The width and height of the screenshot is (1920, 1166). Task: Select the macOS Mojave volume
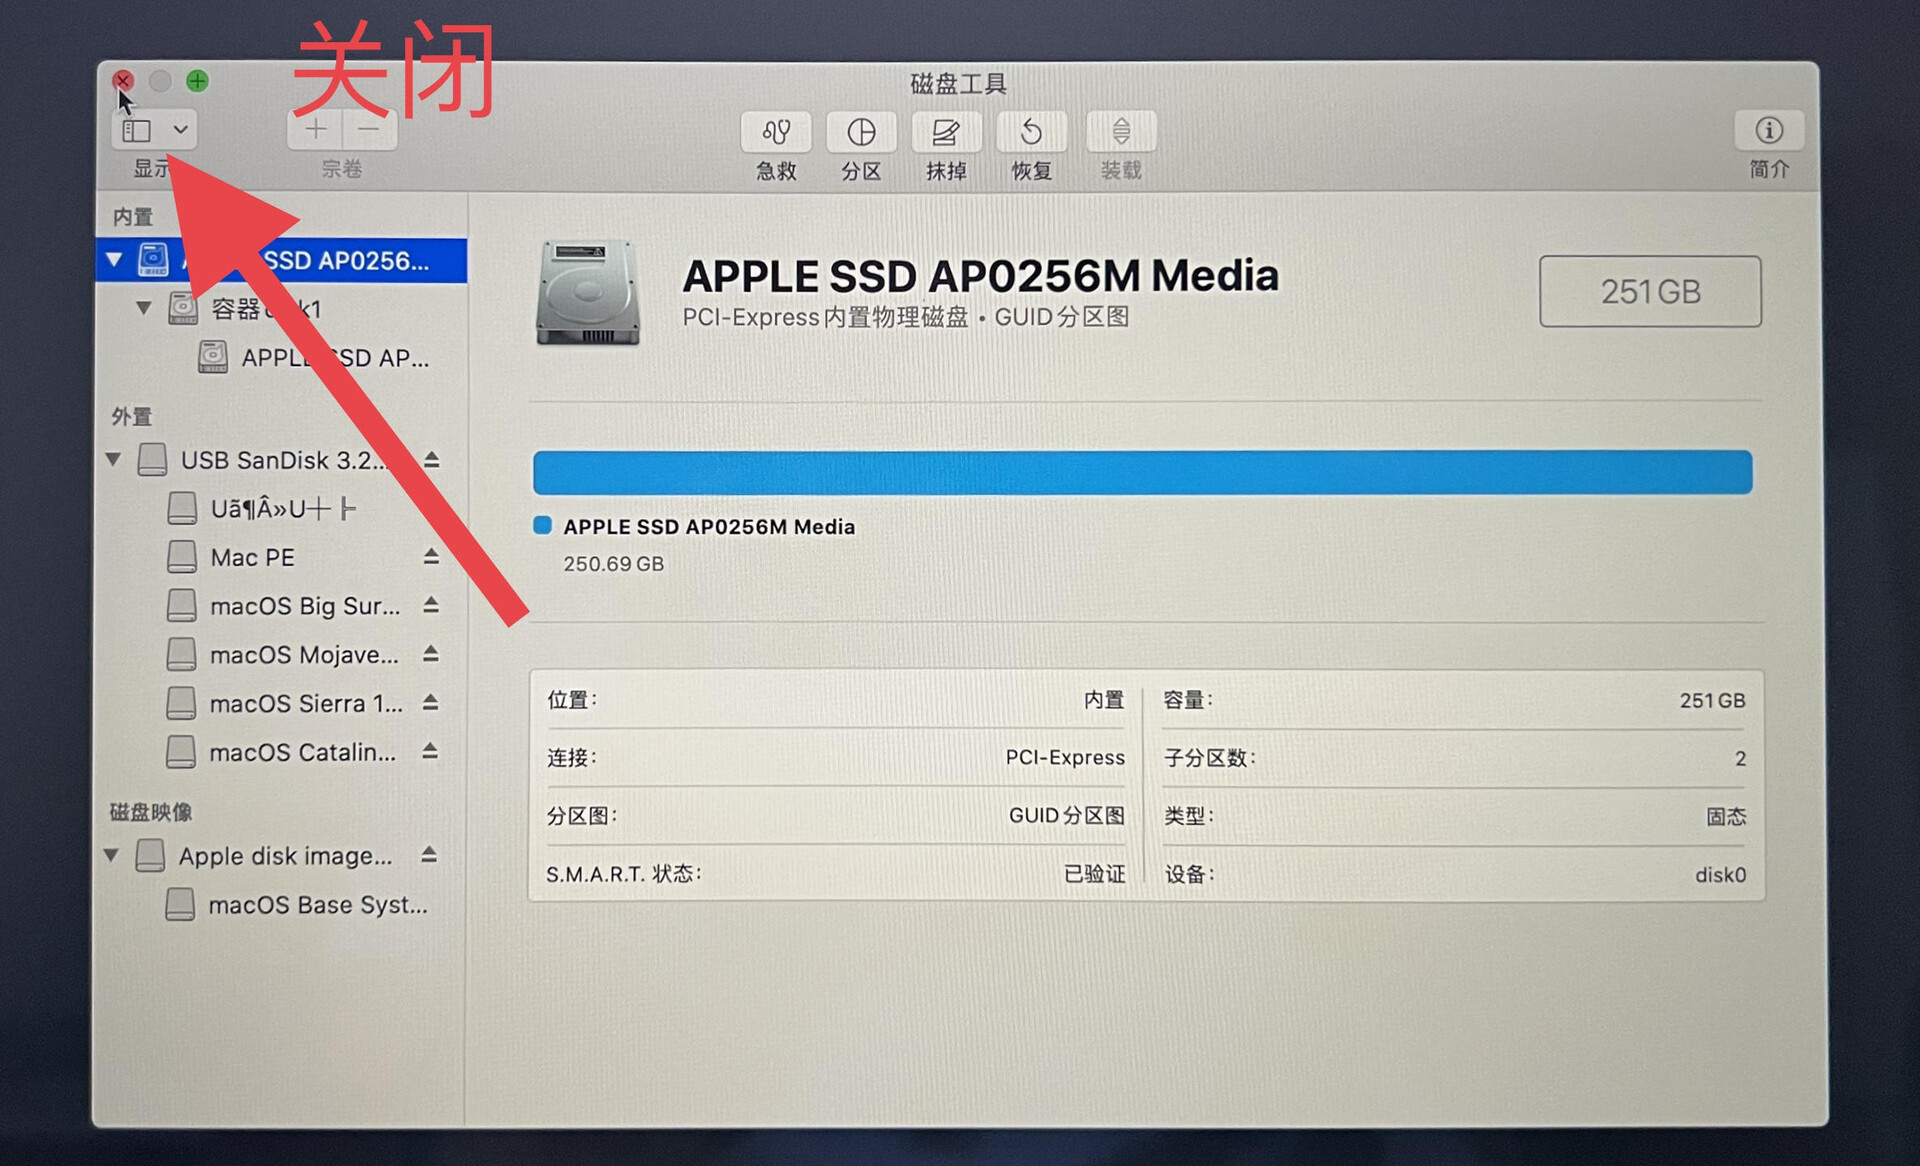(x=283, y=655)
